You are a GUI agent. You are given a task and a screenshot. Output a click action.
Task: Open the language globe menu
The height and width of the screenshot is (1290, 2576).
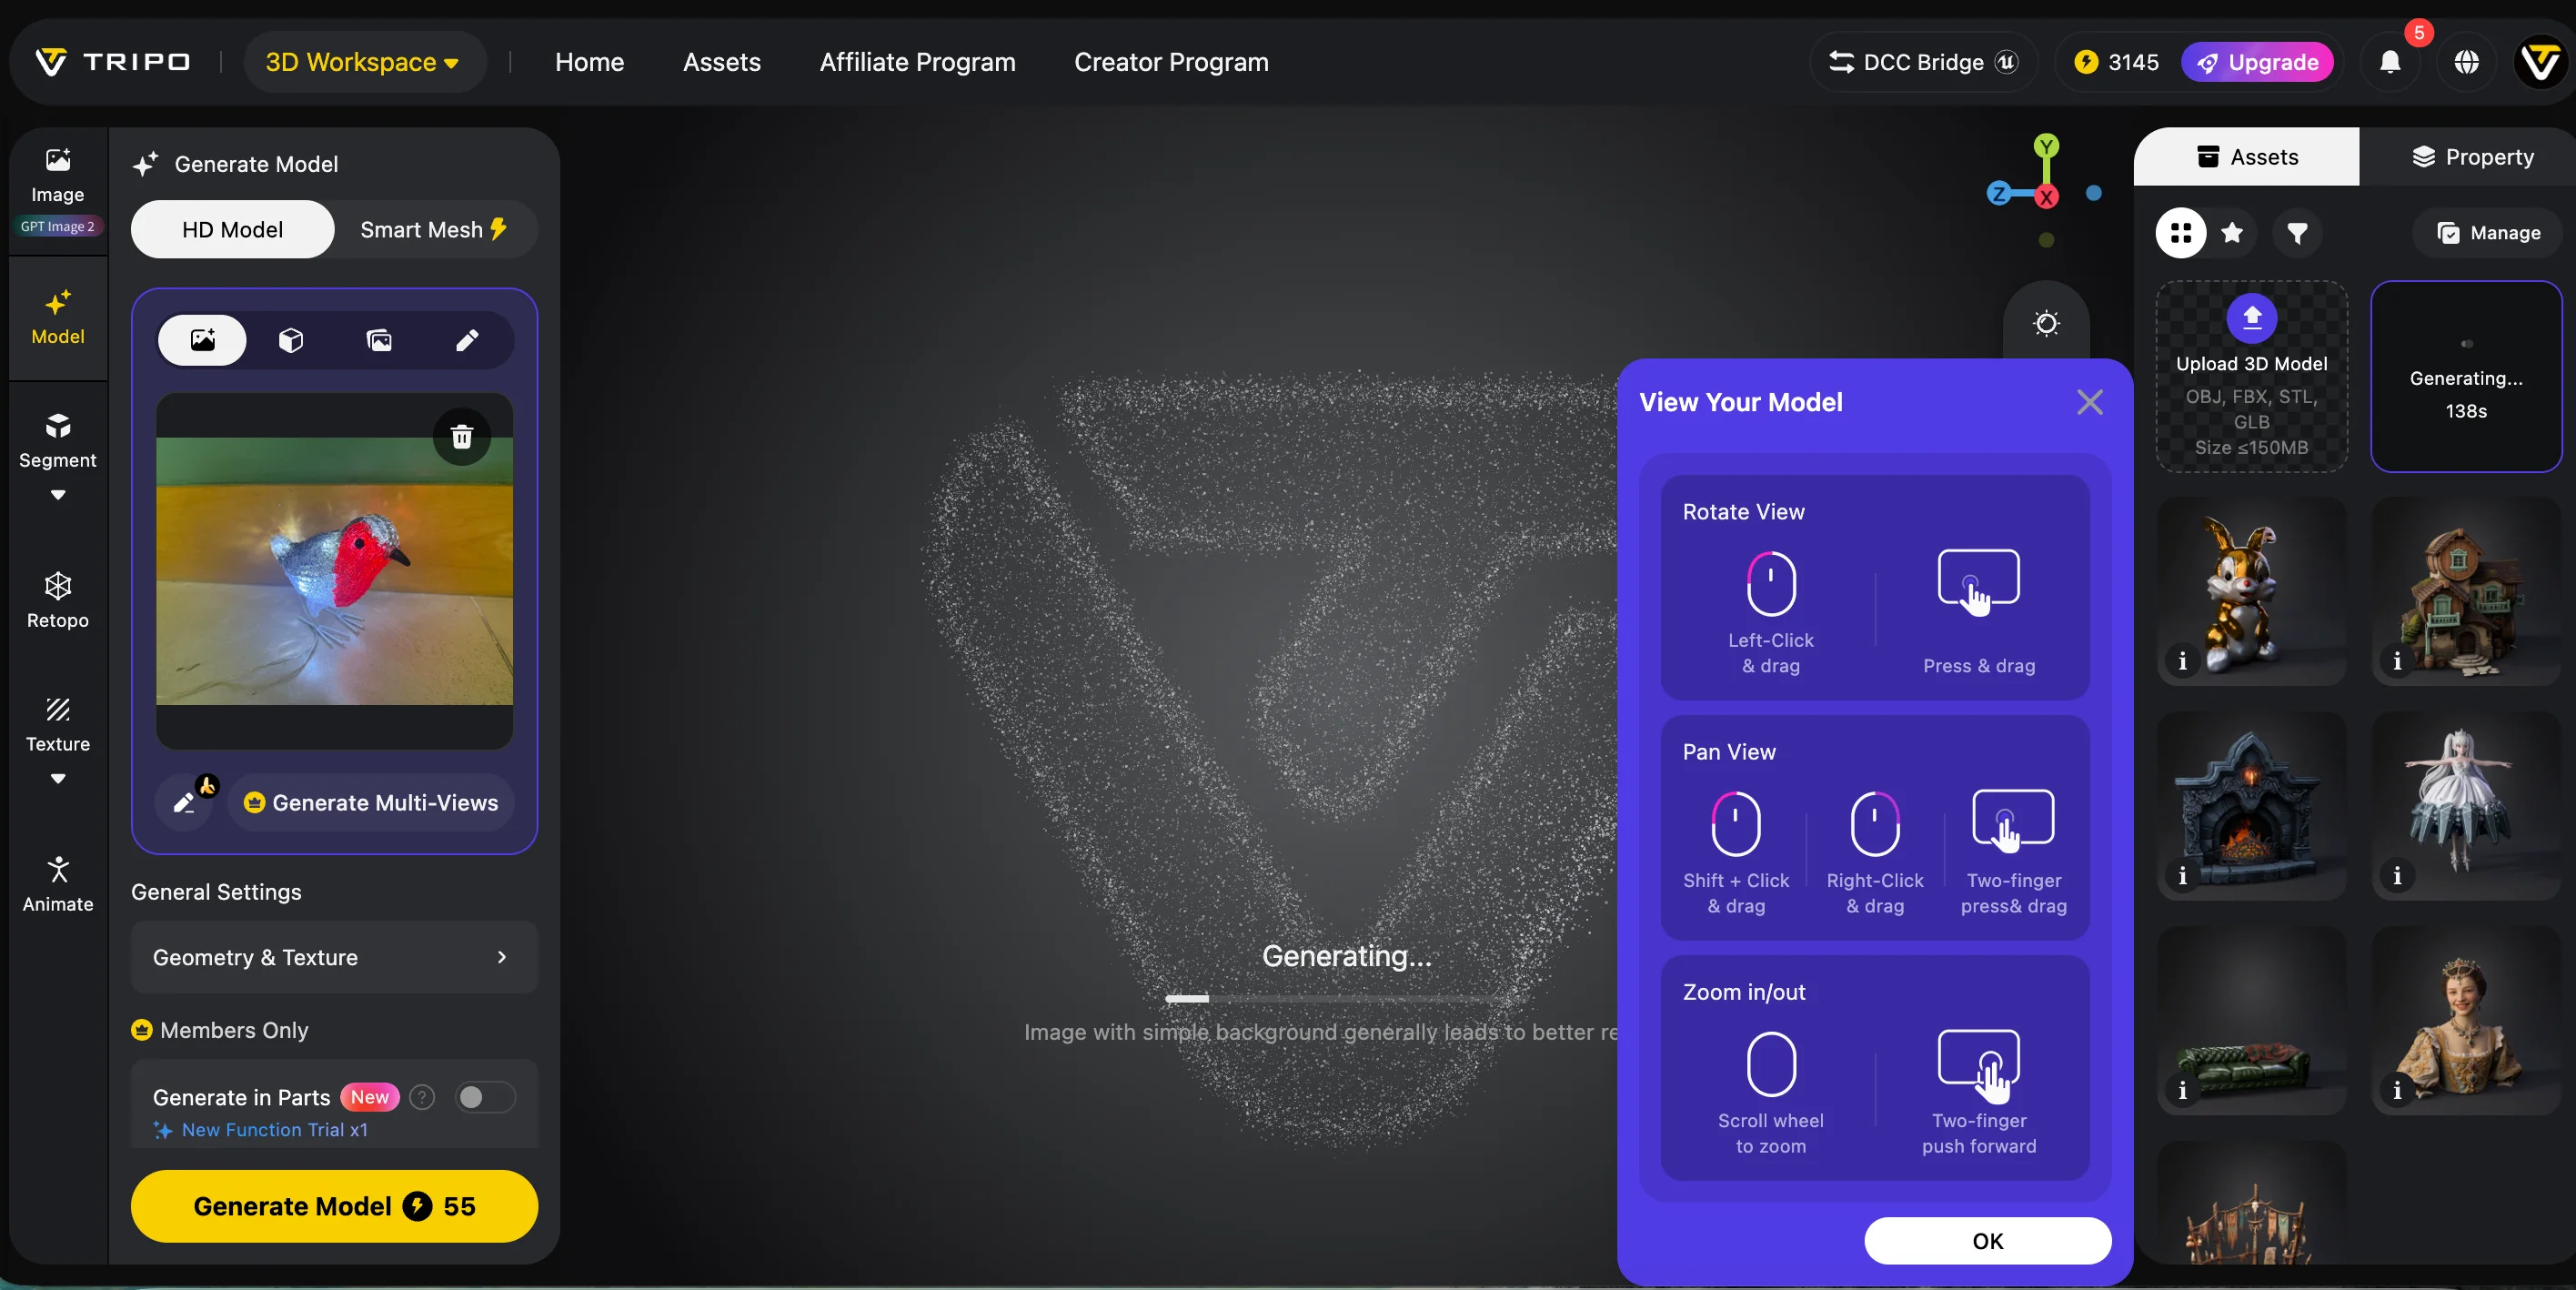pyautogui.click(x=2467, y=62)
